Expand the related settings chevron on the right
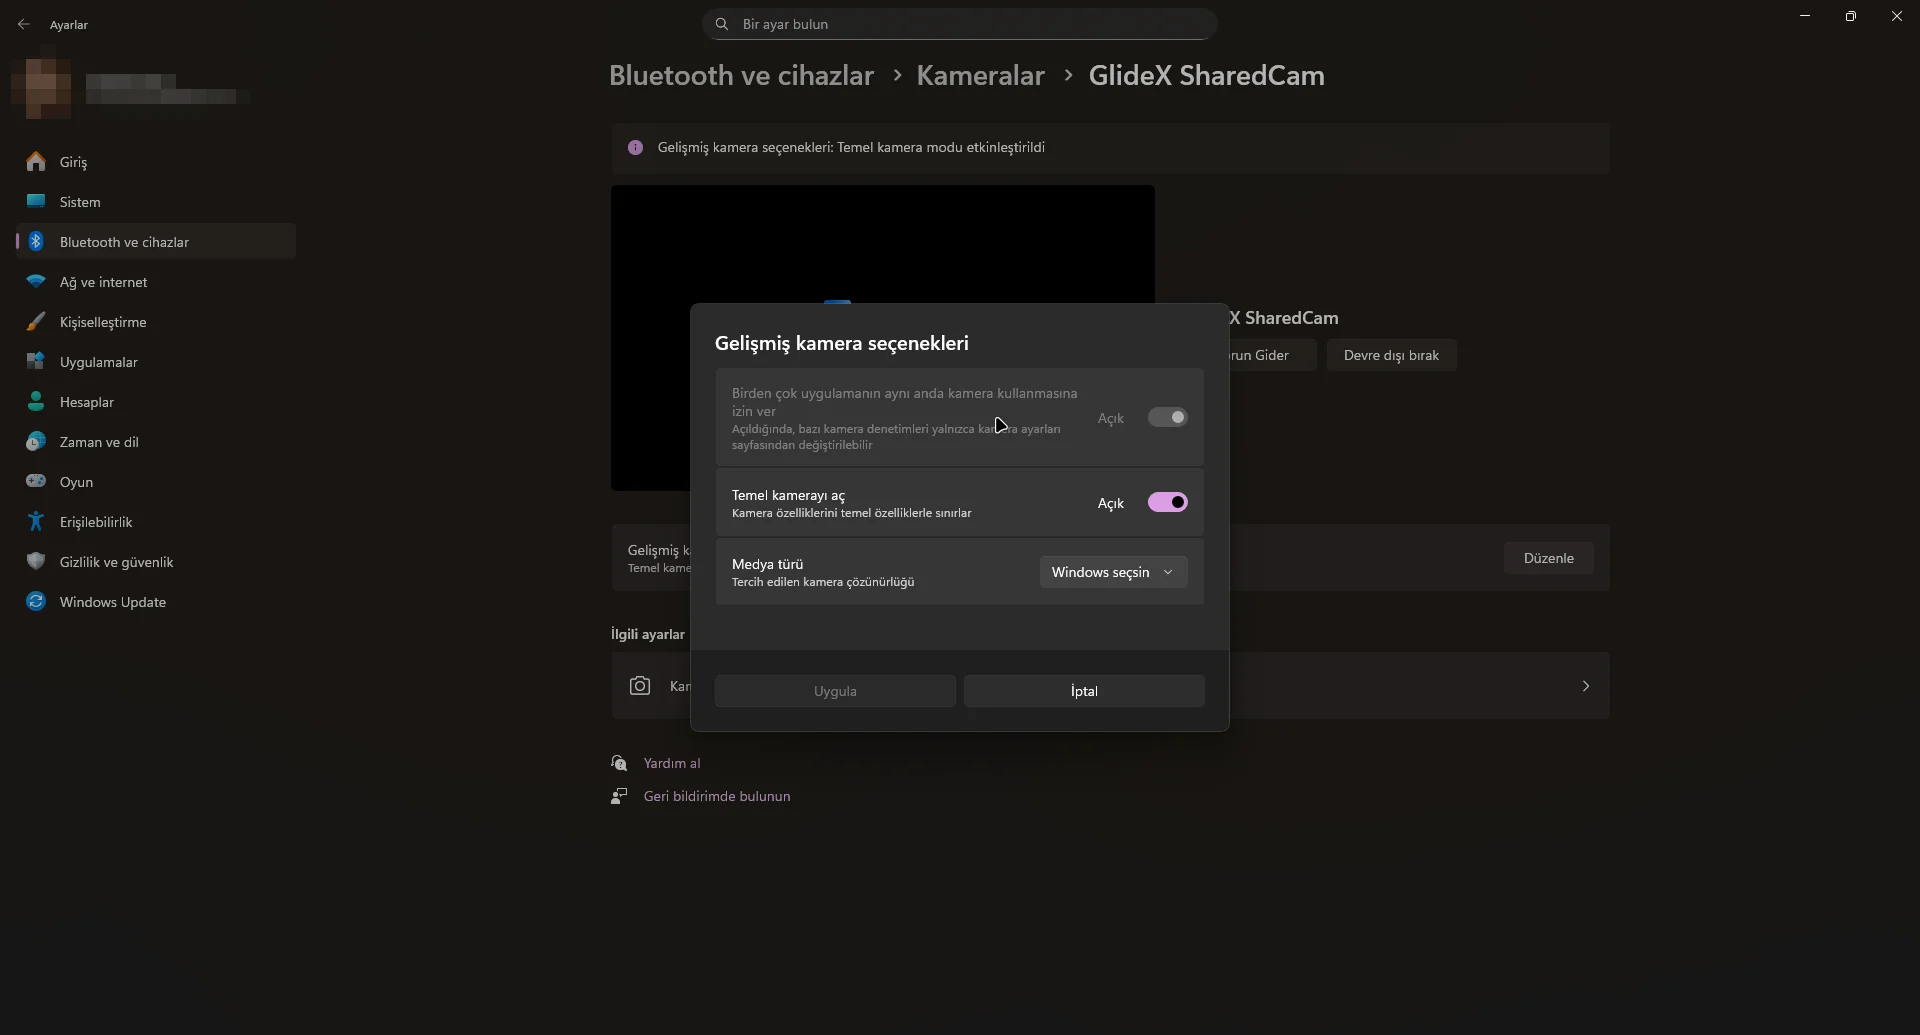This screenshot has width=1920, height=1035. (x=1586, y=686)
